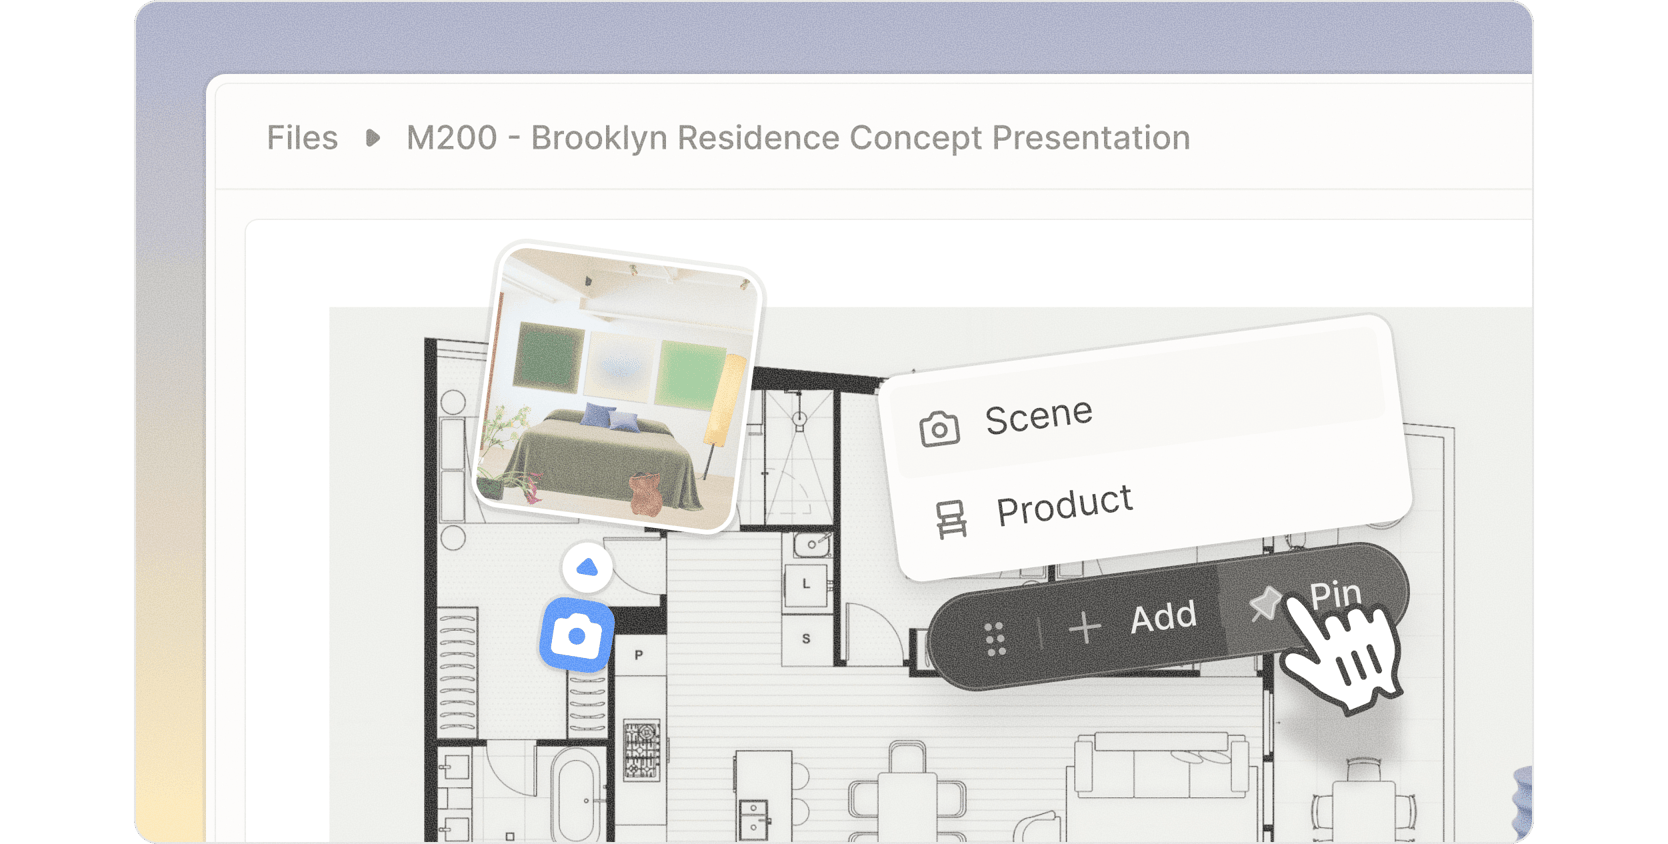Click the six-dot grip handle on toolbar

click(995, 639)
